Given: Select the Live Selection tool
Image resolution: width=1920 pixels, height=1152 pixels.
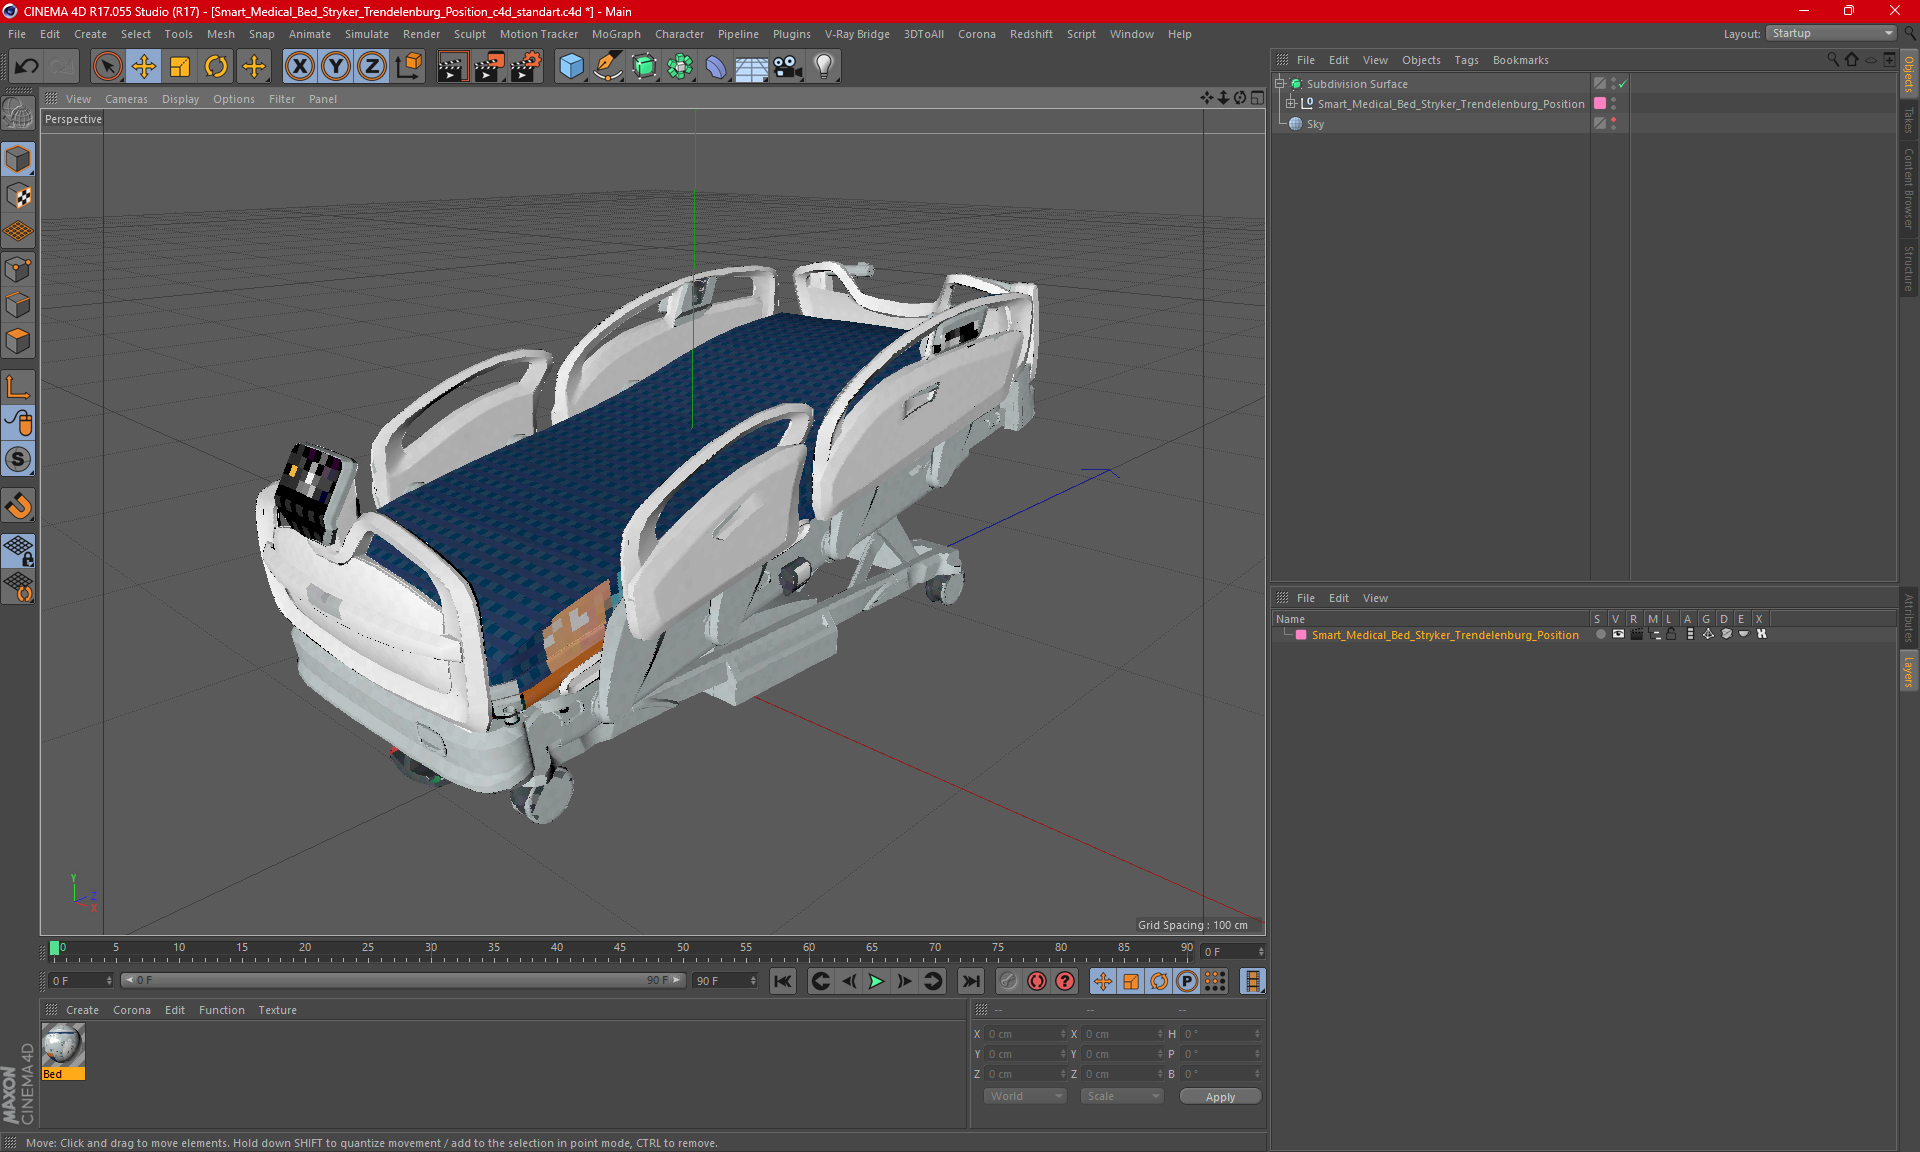Looking at the screenshot, I should click(107, 67).
